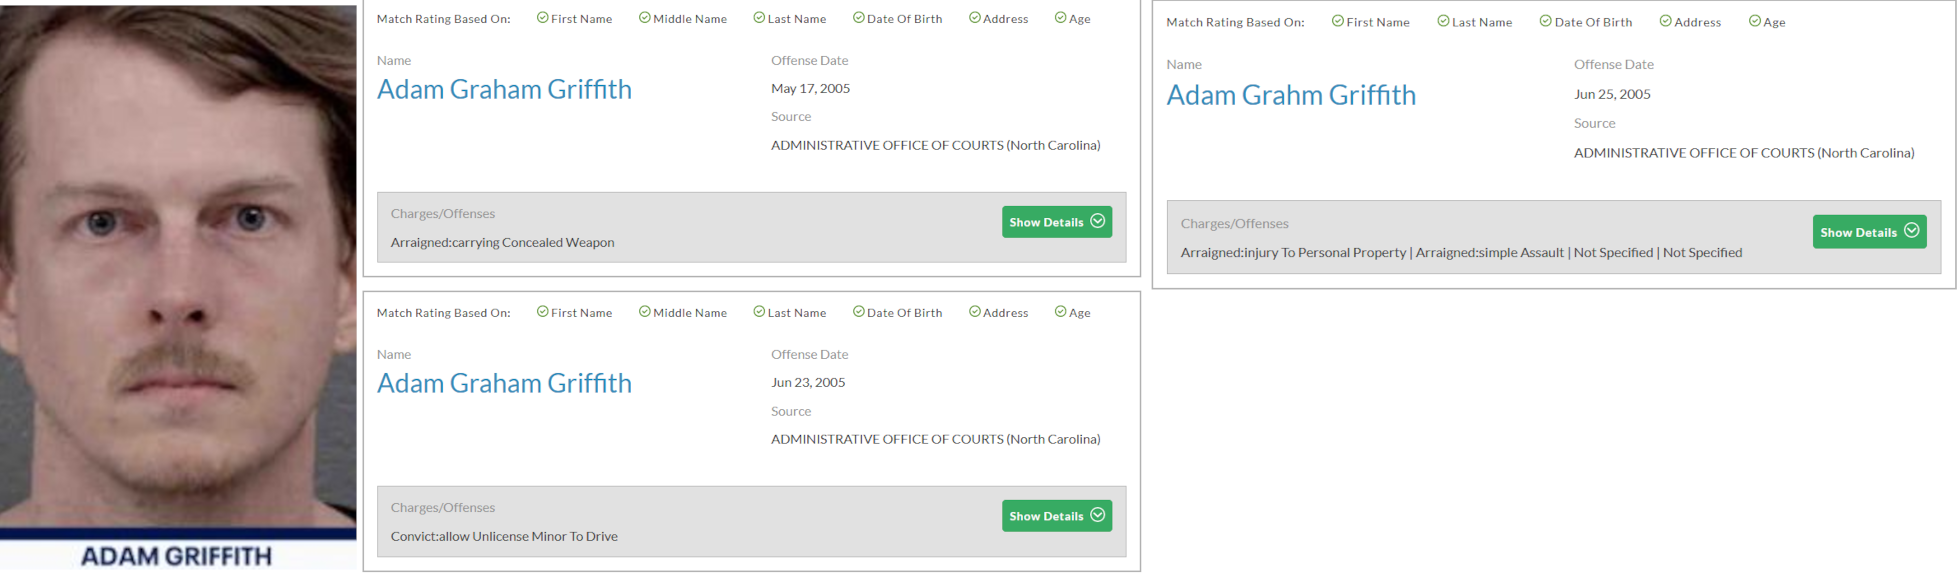Toggle Middle Name check in Jun 23, 2005 record
This screenshot has width=1957, height=573.
644,312
